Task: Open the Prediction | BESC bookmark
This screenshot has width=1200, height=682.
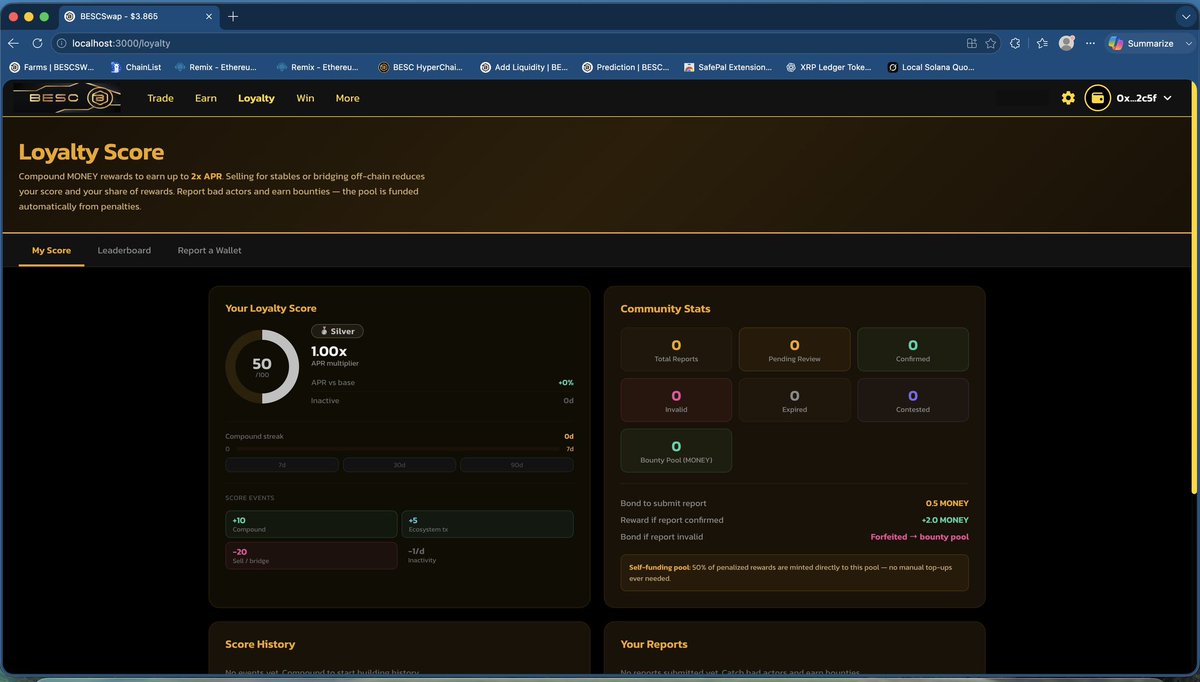Action: pyautogui.click(x=625, y=67)
